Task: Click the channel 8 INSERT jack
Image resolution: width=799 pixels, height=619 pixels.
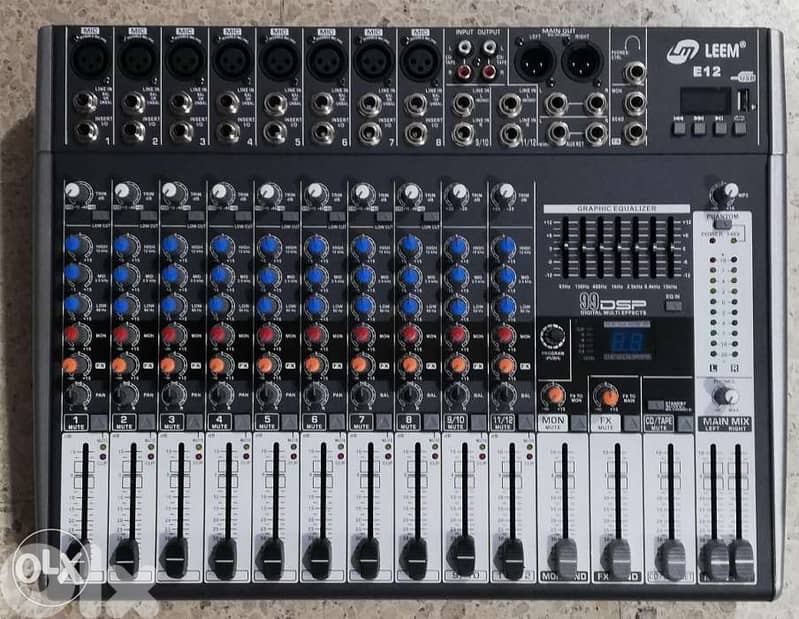Action: [416, 133]
